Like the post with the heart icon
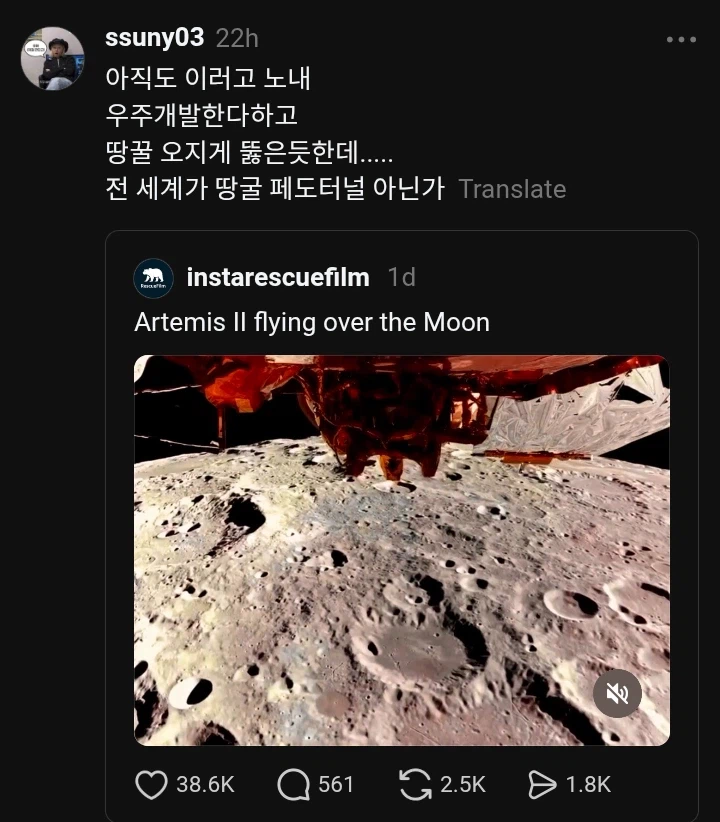The image size is (720, 822). (151, 785)
